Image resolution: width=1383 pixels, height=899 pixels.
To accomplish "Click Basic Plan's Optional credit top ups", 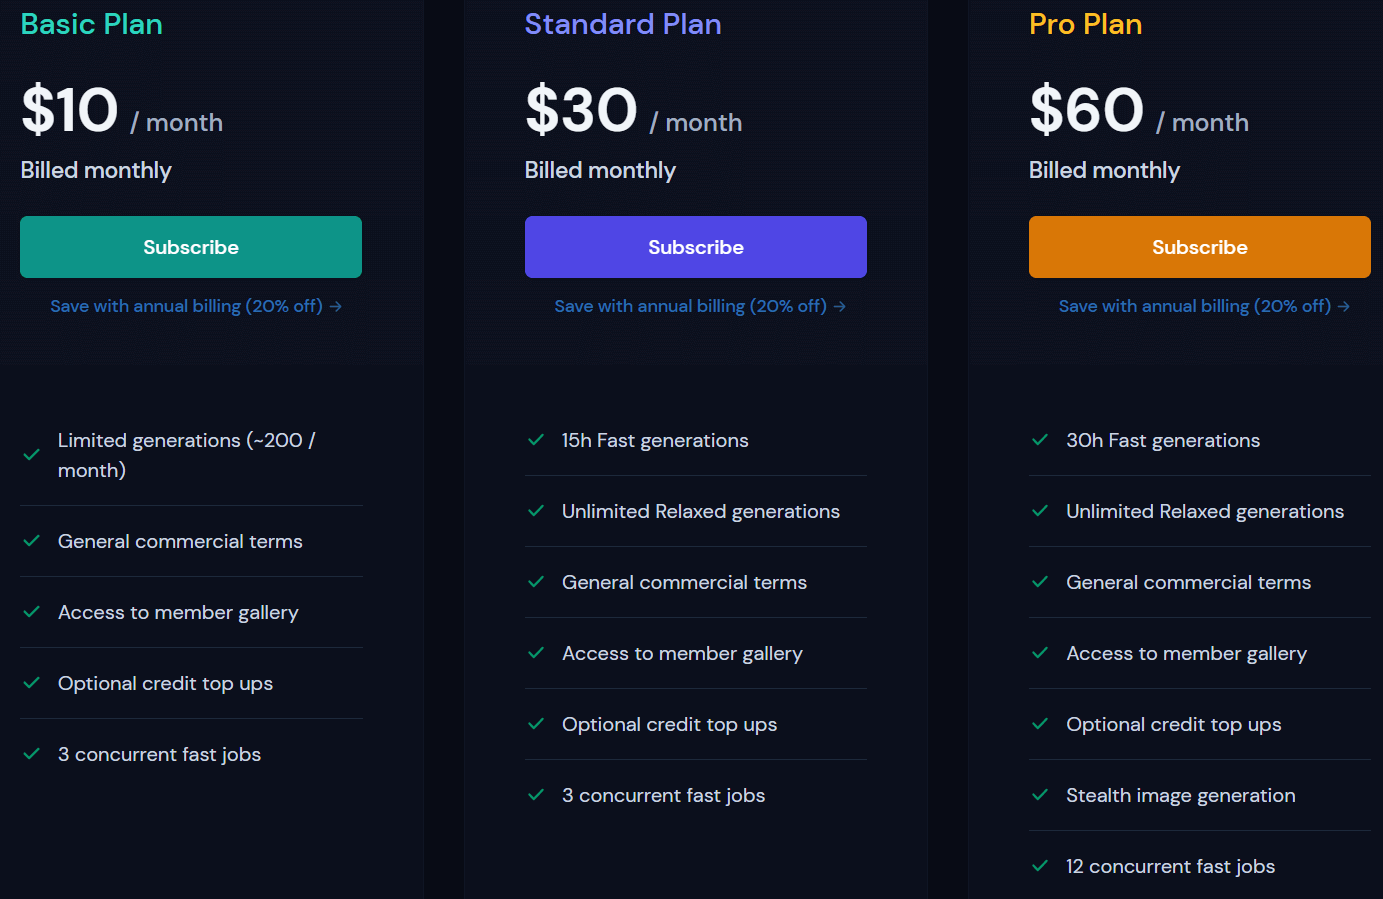I will (165, 683).
